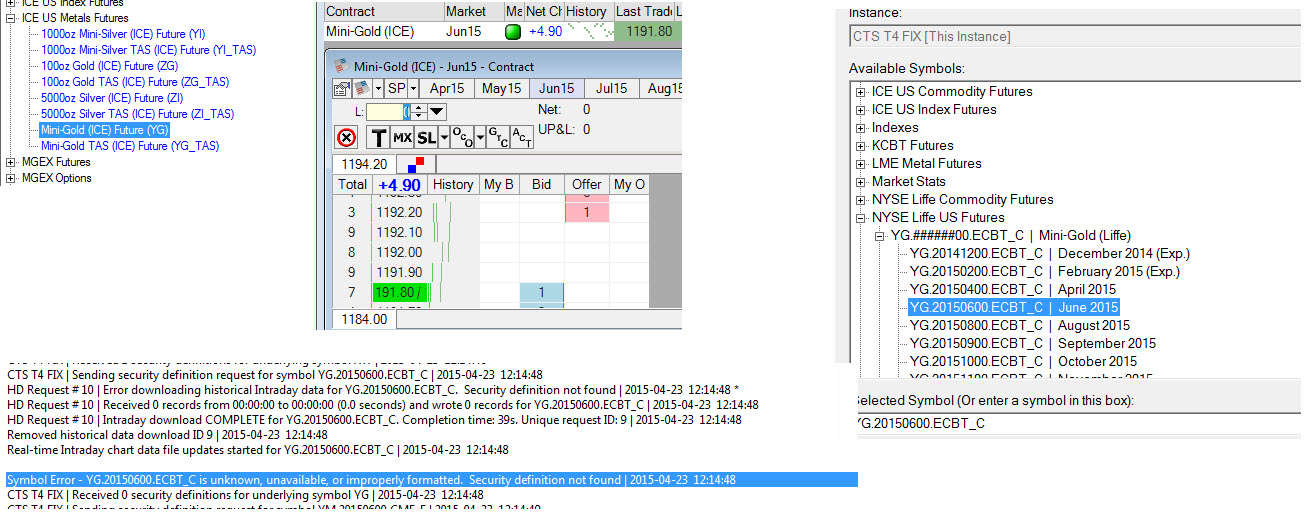The width and height of the screenshot is (1314, 520).
Task: Click the GTC time-in-force button
Action: 498,137
